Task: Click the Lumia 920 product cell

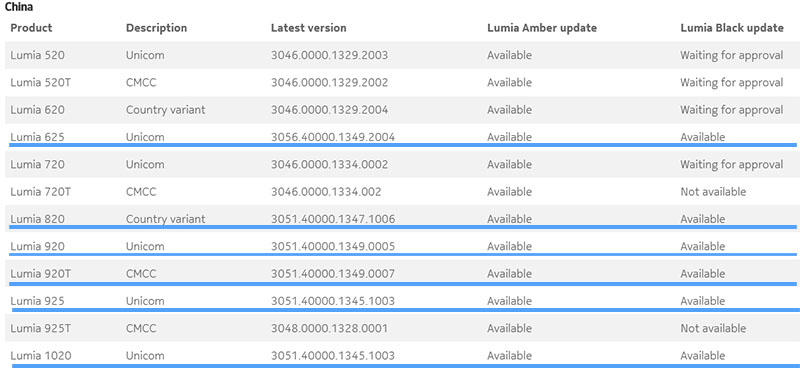Action: [38, 246]
